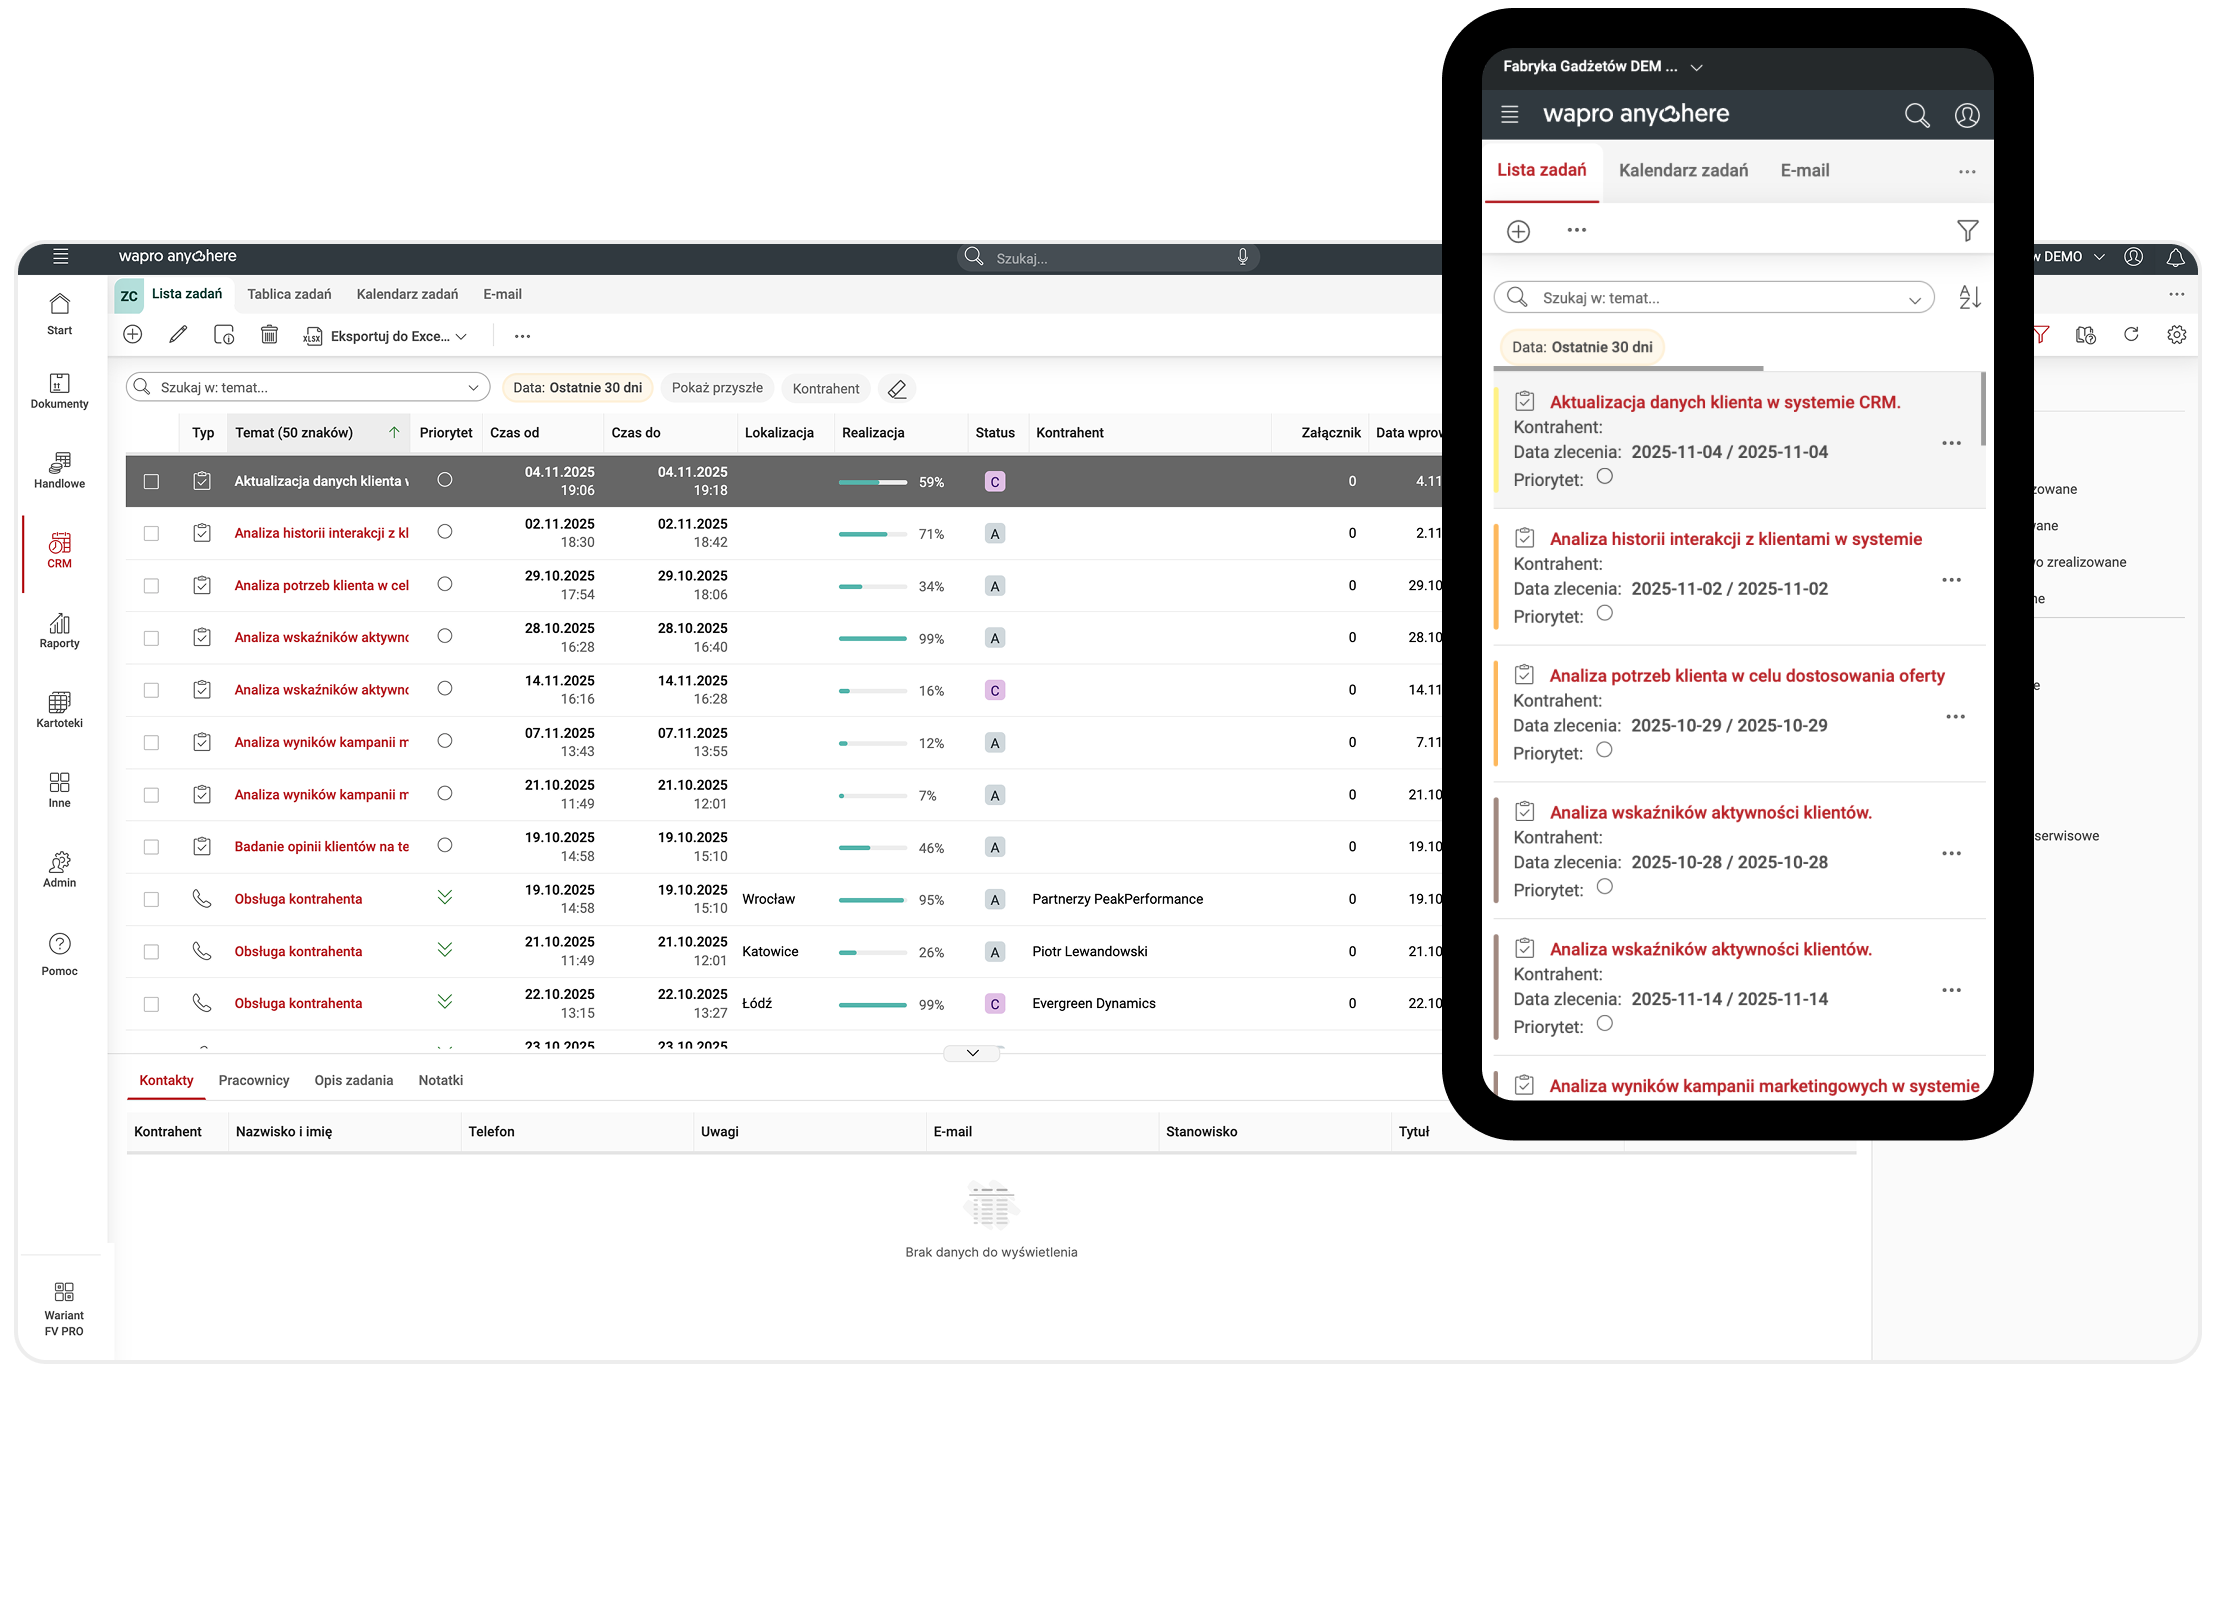Screen dimensions: 2216x1600
Task: Tick the checkbox for Evergreen Dynamics row
Action: [151, 1004]
